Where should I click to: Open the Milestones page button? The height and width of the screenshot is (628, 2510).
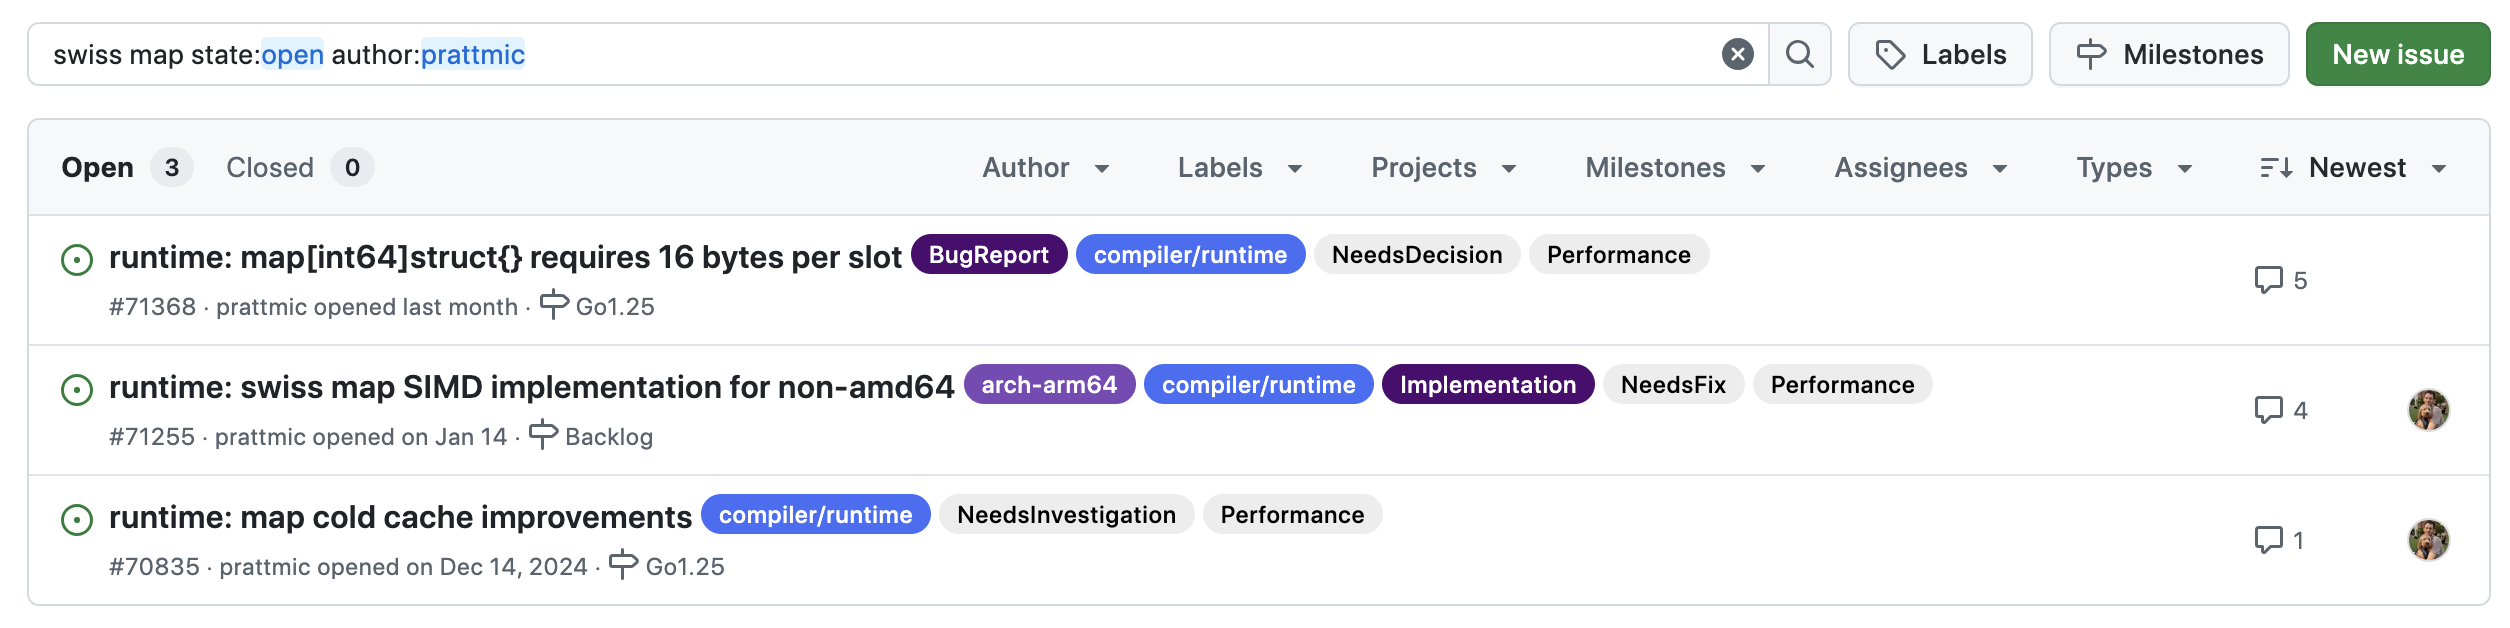[2169, 54]
